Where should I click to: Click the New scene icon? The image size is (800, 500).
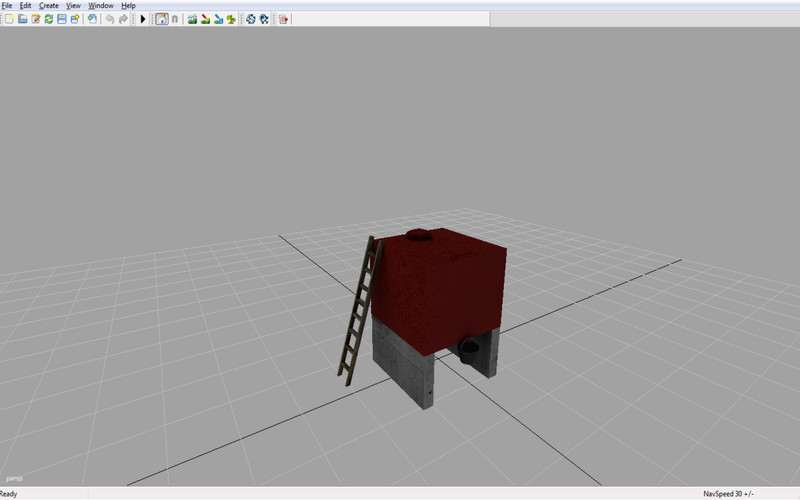pyautogui.click(x=9, y=19)
